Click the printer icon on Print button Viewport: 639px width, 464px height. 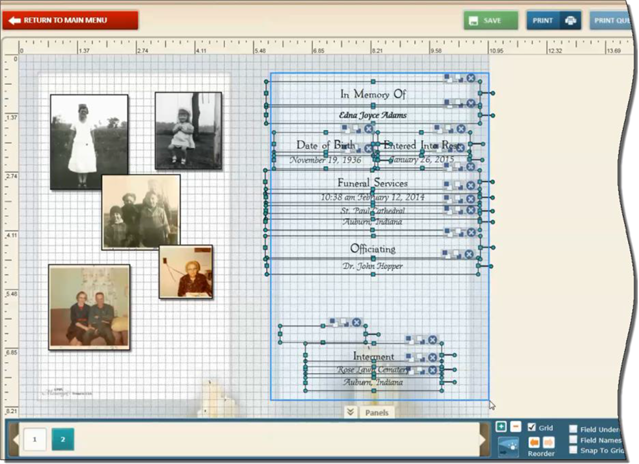[x=570, y=20]
